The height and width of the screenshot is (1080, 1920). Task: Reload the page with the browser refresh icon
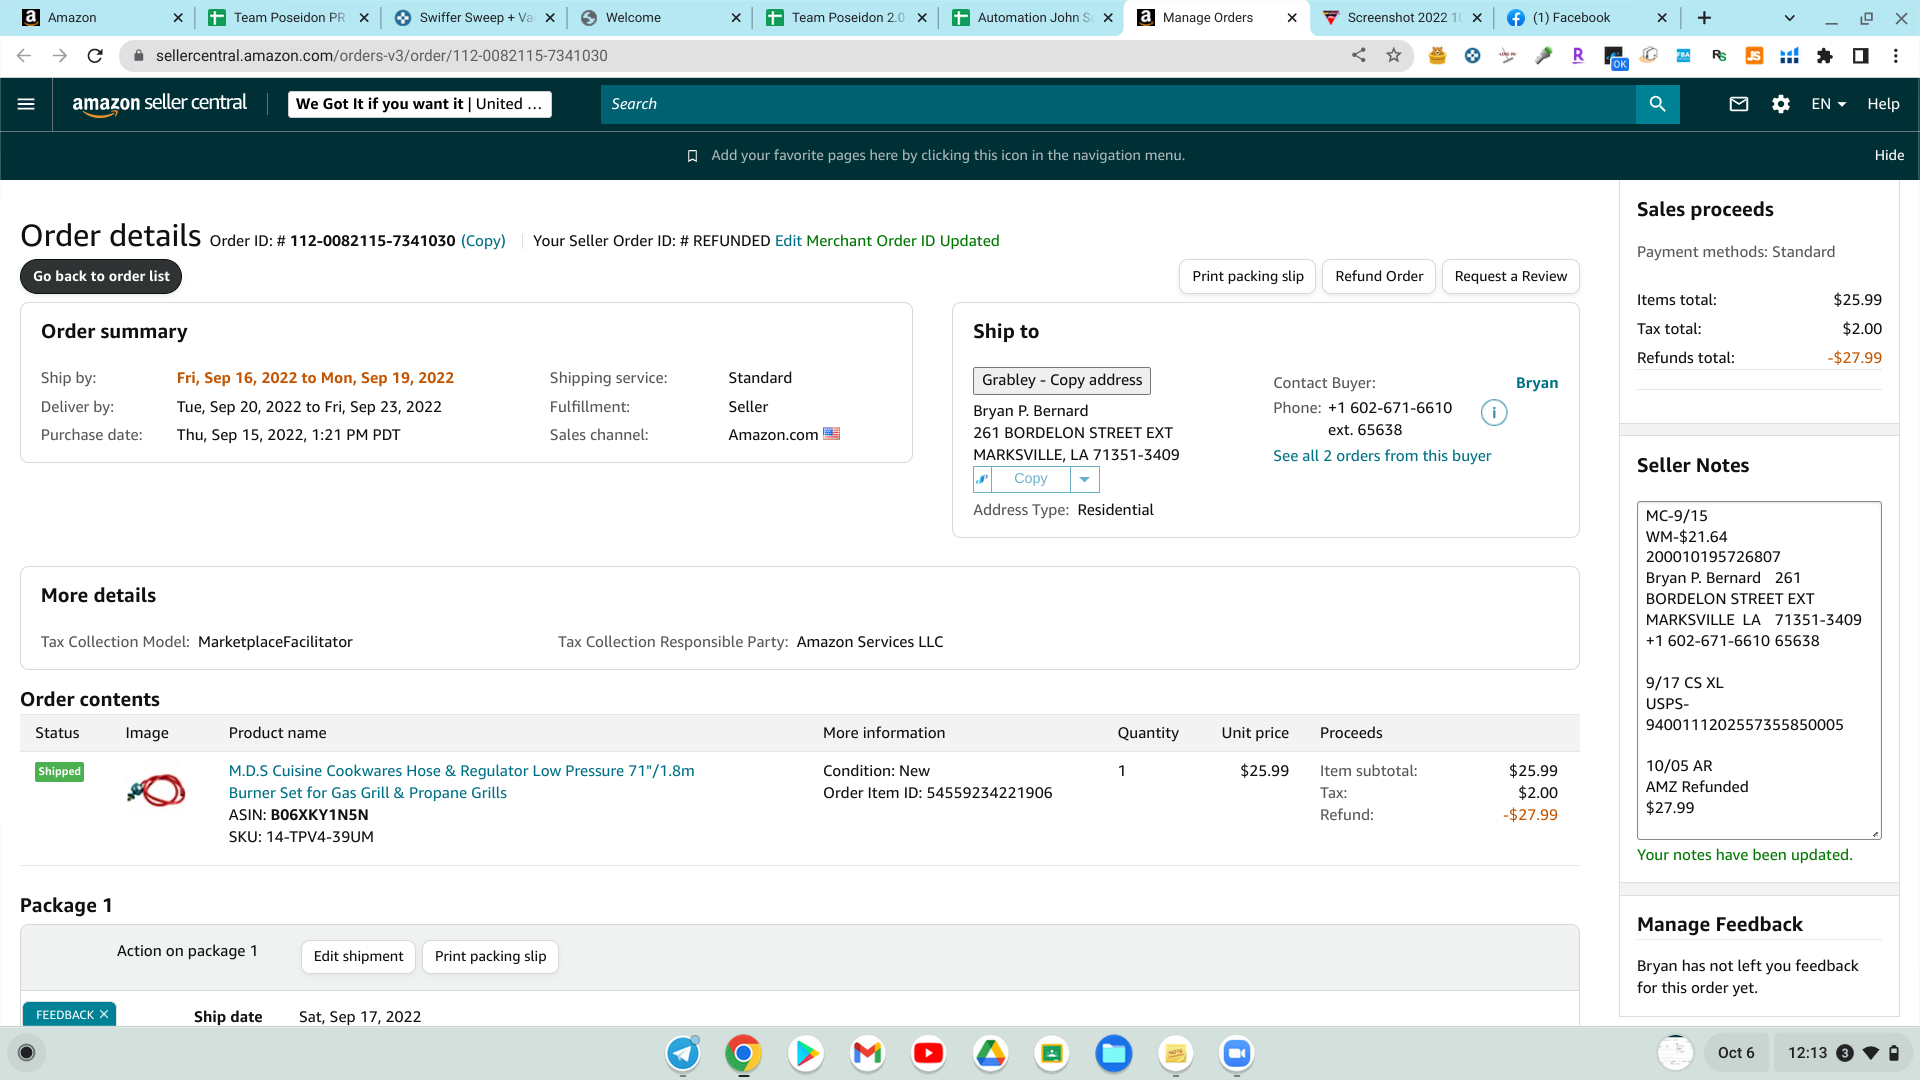(95, 56)
